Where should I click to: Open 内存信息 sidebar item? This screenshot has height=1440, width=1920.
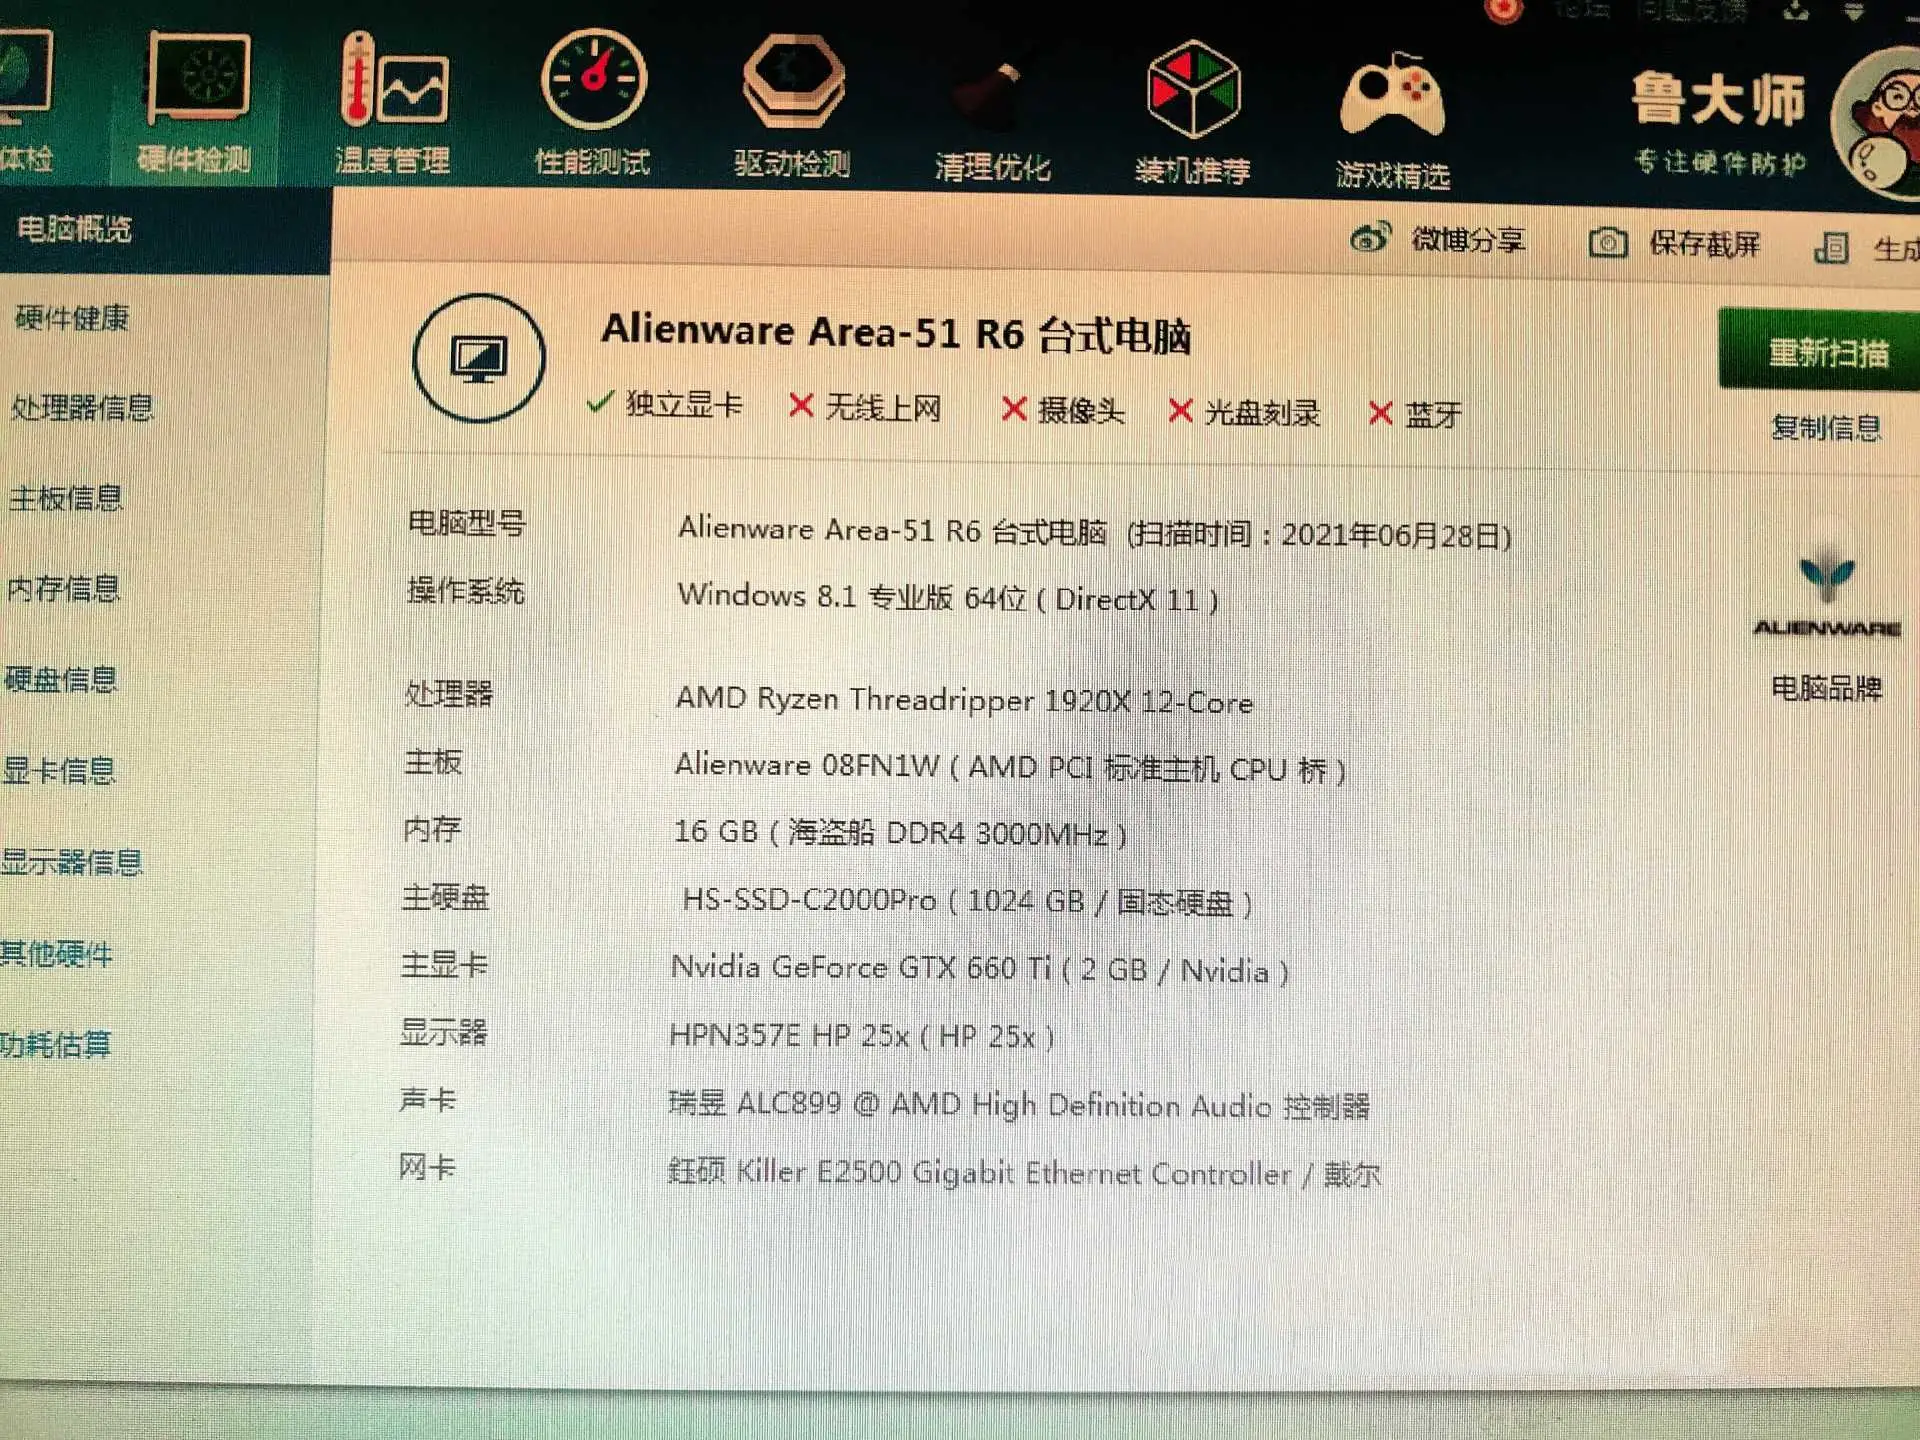64,589
